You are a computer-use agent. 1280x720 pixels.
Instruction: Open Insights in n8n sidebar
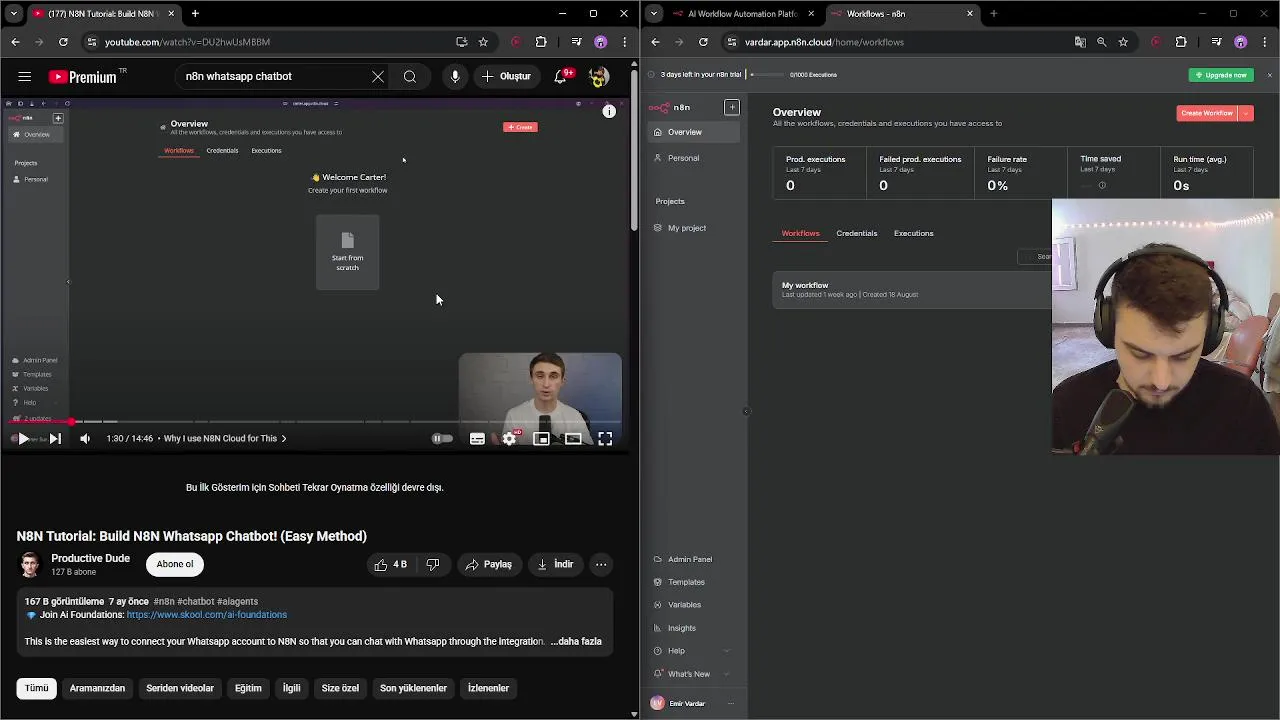pos(694,628)
